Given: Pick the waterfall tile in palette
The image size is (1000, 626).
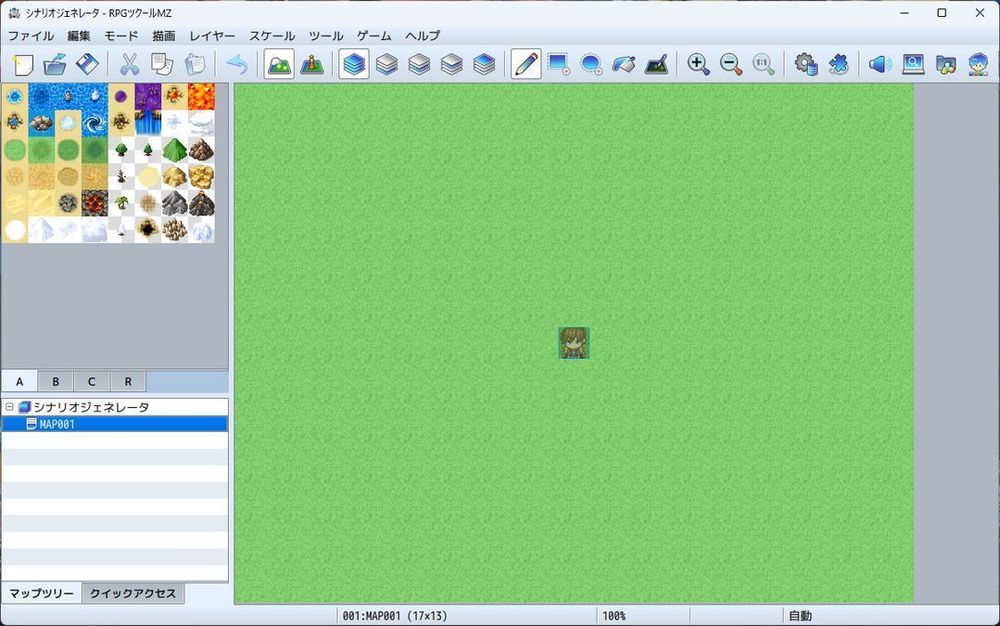Looking at the screenshot, I should coord(148,123).
